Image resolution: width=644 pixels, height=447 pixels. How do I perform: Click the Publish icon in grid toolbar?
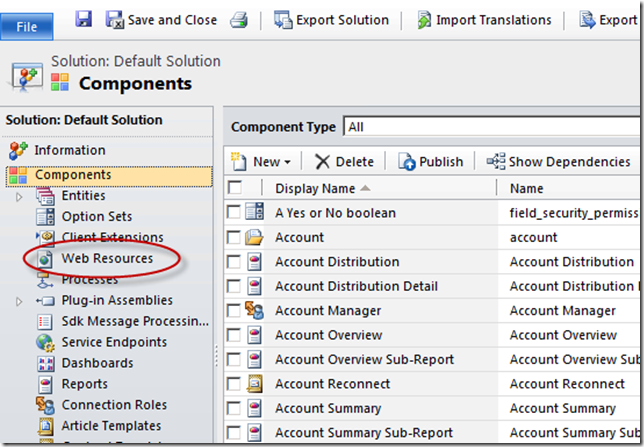[x=406, y=162]
